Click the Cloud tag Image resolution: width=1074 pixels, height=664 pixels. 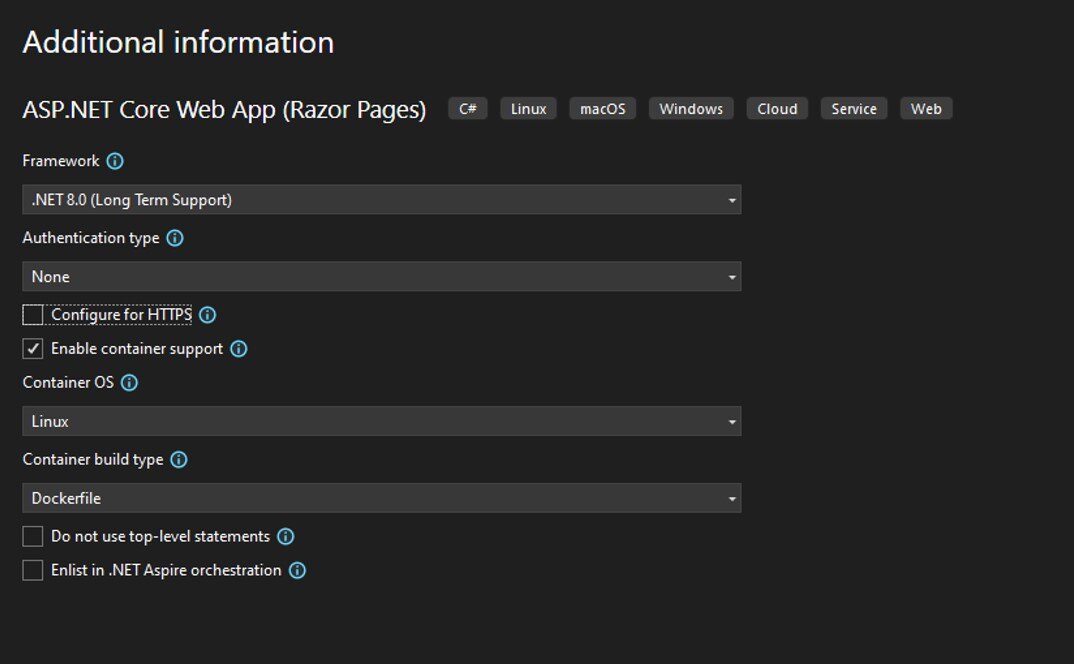777,108
